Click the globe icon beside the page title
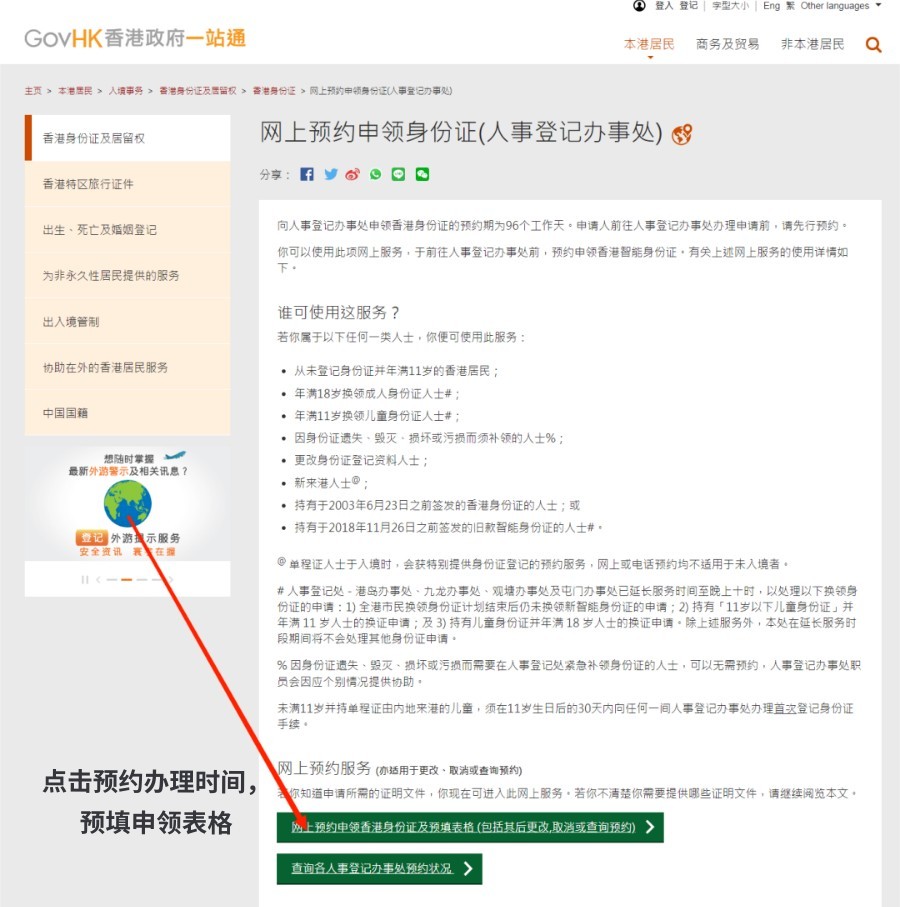900x907 pixels. pyautogui.click(x=682, y=134)
